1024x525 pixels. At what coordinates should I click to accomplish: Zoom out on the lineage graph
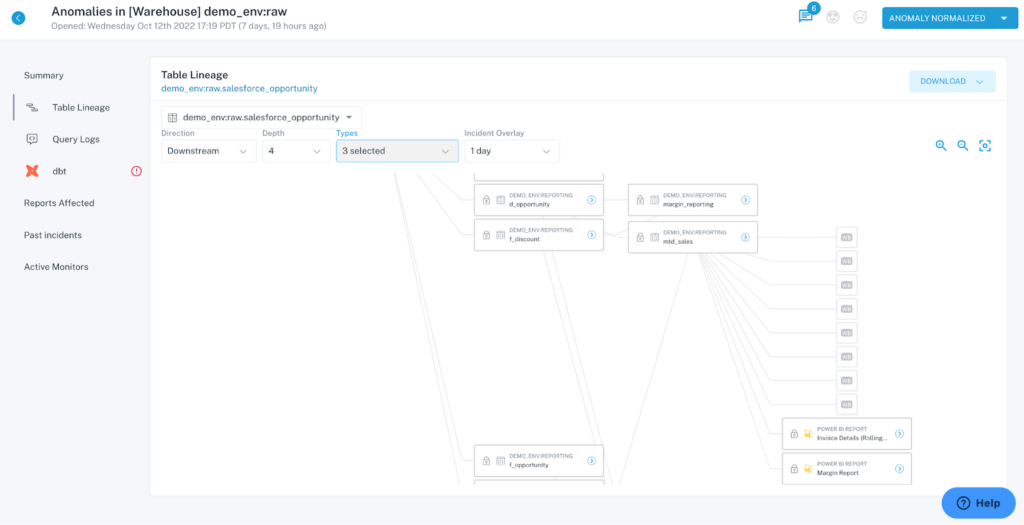(963, 146)
